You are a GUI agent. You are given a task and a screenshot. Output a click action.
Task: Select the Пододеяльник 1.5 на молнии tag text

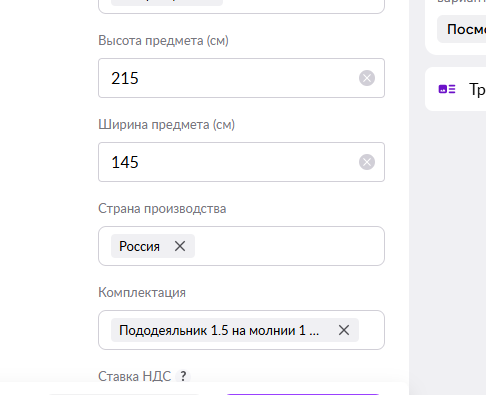[x=219, y=330]
